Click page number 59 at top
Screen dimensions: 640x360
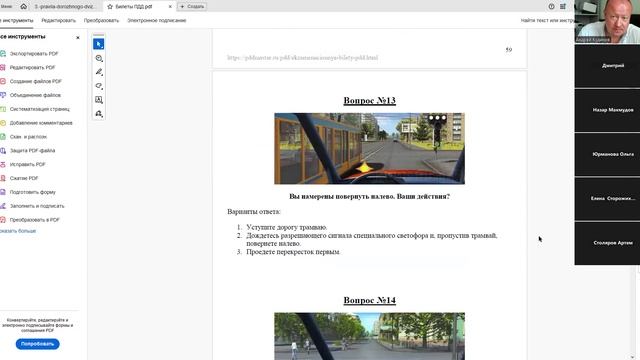pyautogui.click(x=509, y=50)
